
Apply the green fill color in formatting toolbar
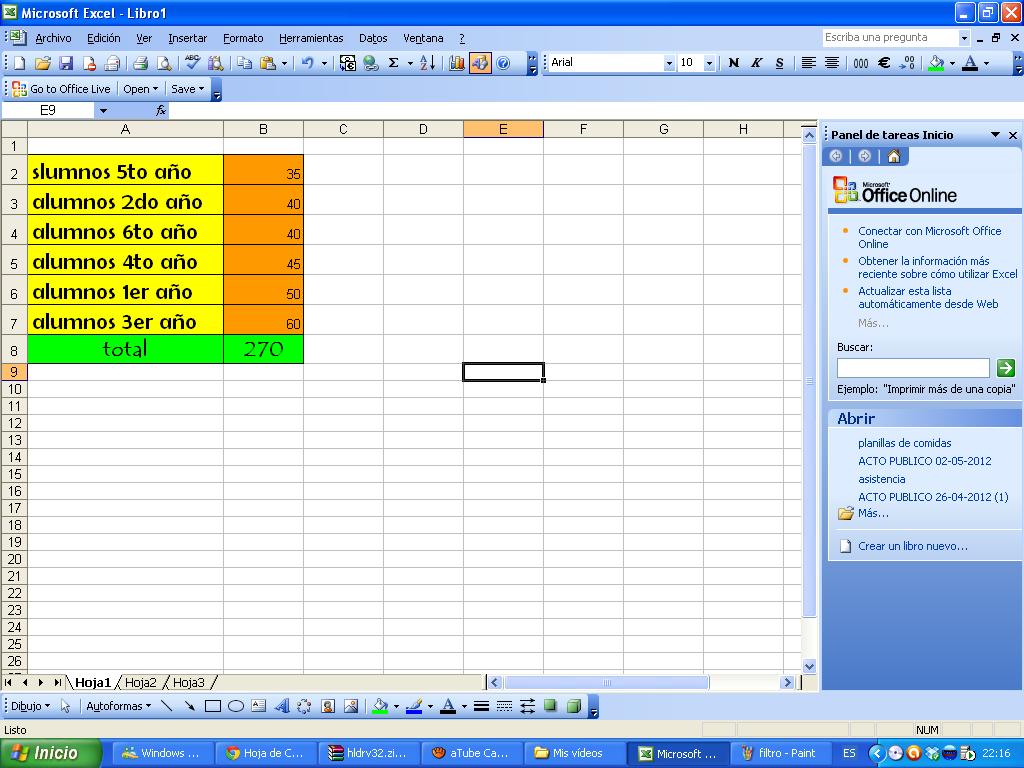point(935,63)
